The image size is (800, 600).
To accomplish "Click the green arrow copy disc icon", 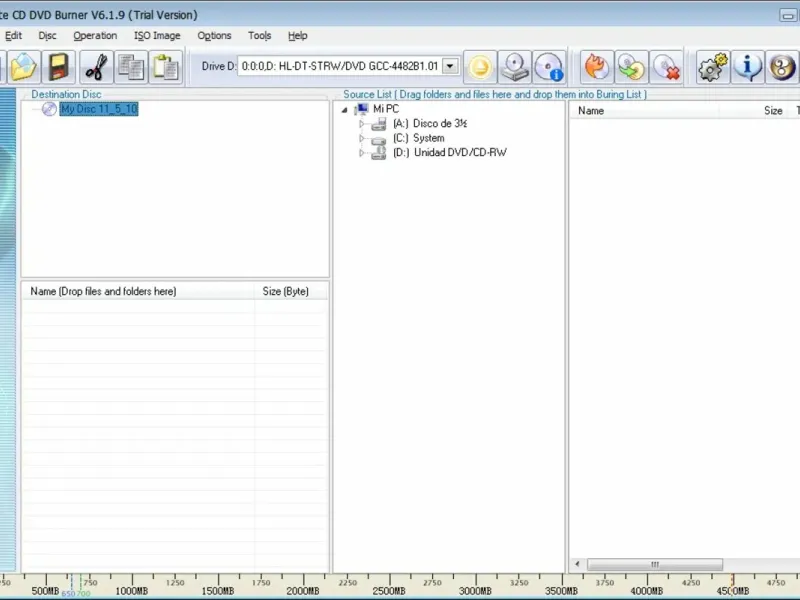I will (632, 67).
